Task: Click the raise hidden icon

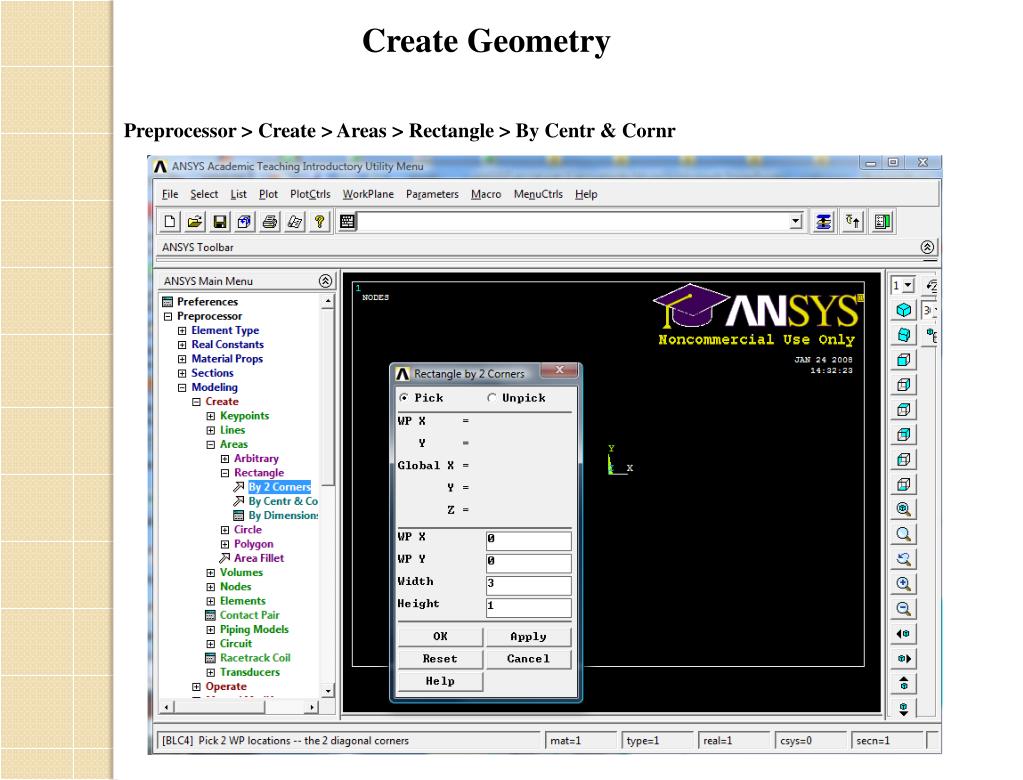Action: (824, 222)
